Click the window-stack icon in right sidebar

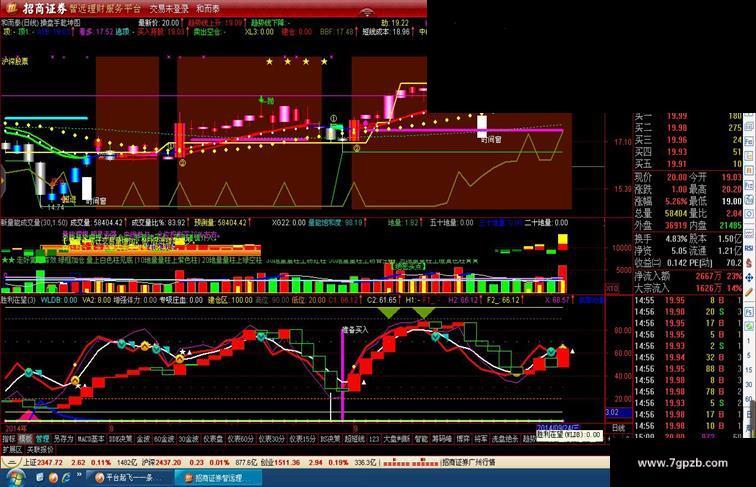point(749,127)
